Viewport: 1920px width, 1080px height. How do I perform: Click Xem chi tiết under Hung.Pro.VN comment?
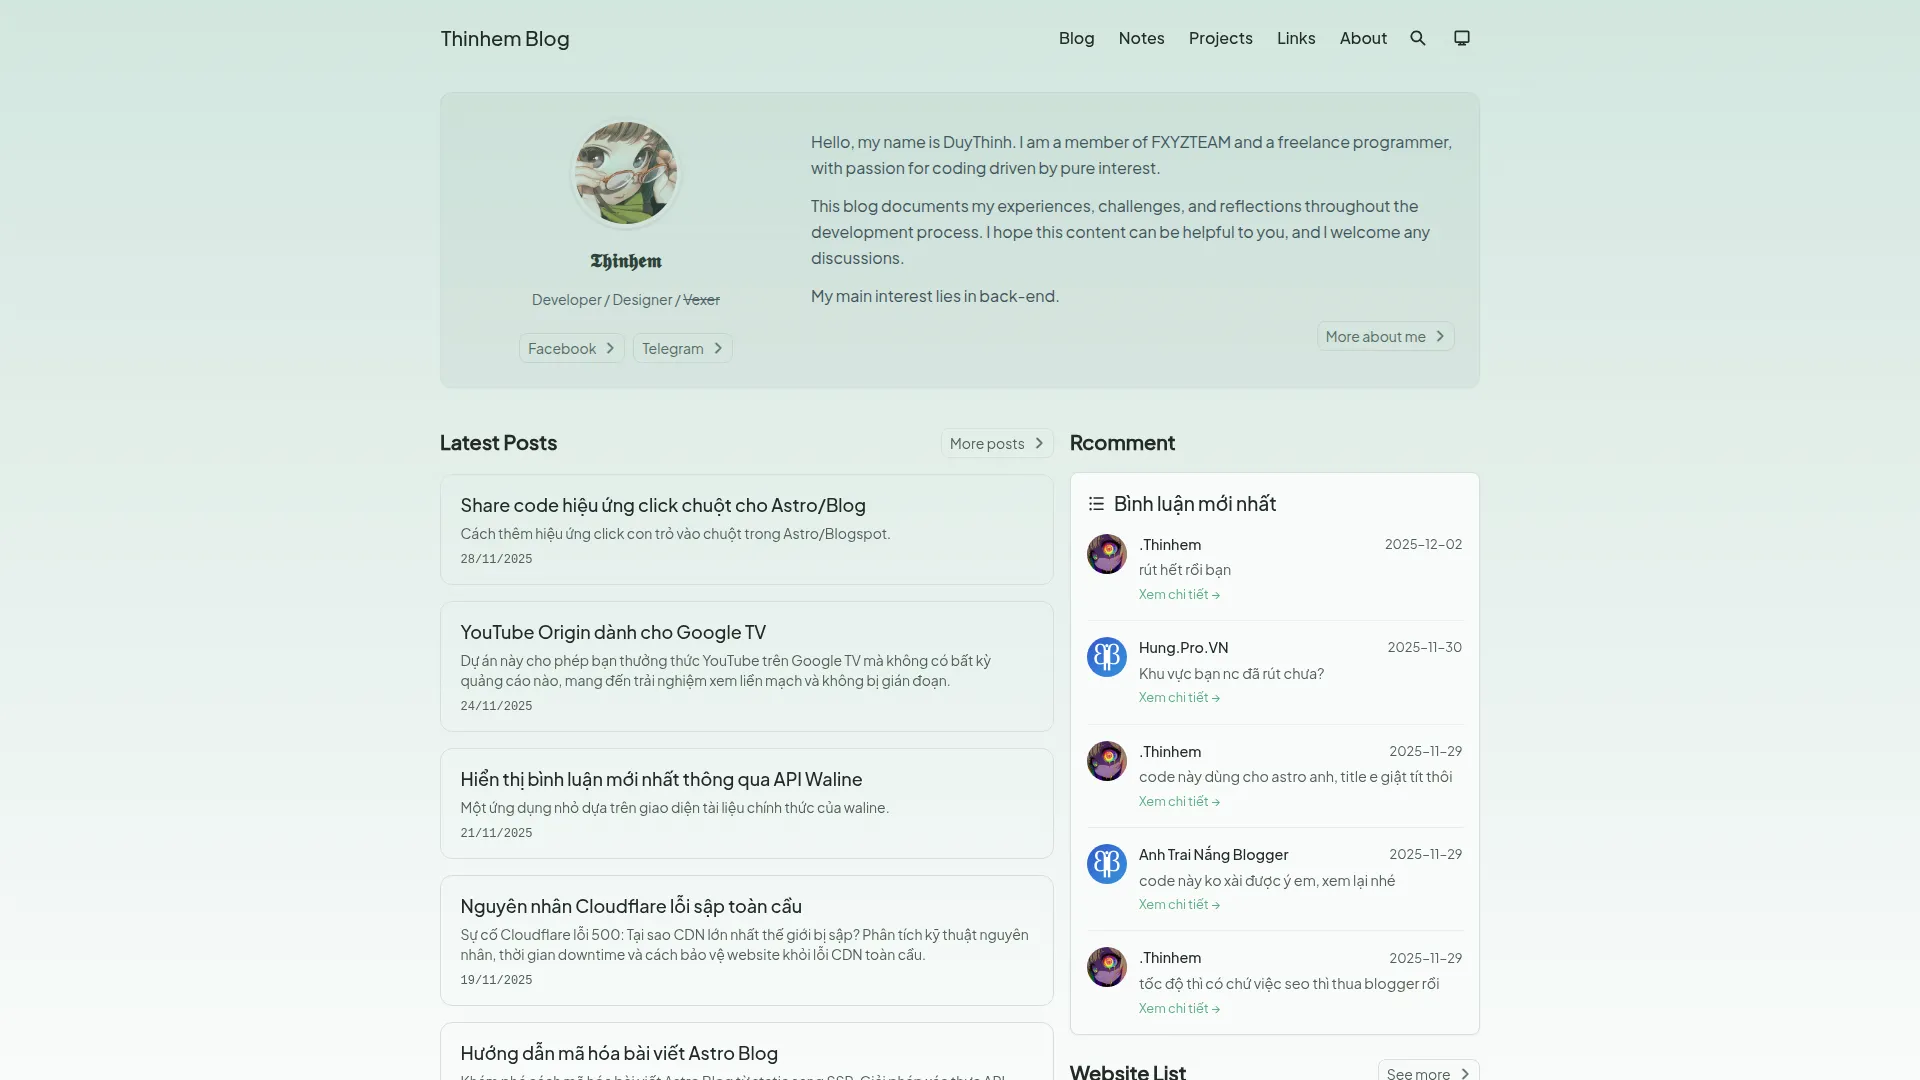click(x=1179, y=698)
